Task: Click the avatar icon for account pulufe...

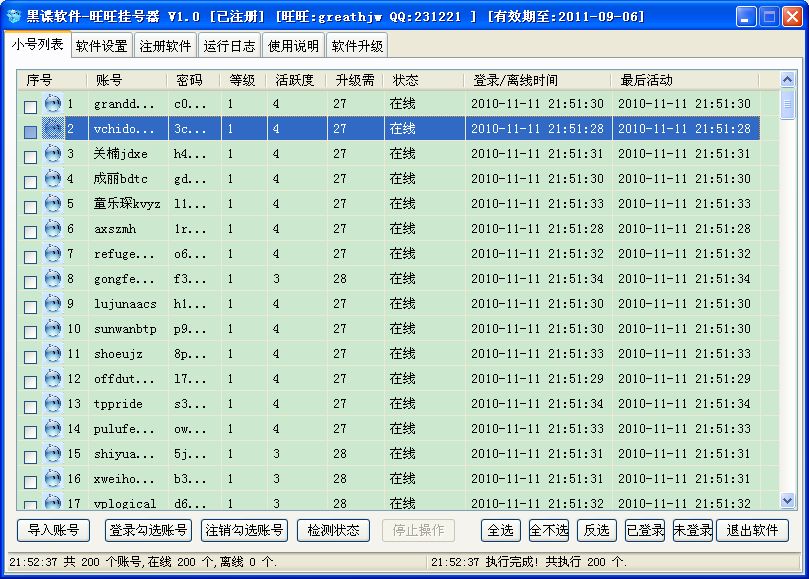Action: coord(53,429)
